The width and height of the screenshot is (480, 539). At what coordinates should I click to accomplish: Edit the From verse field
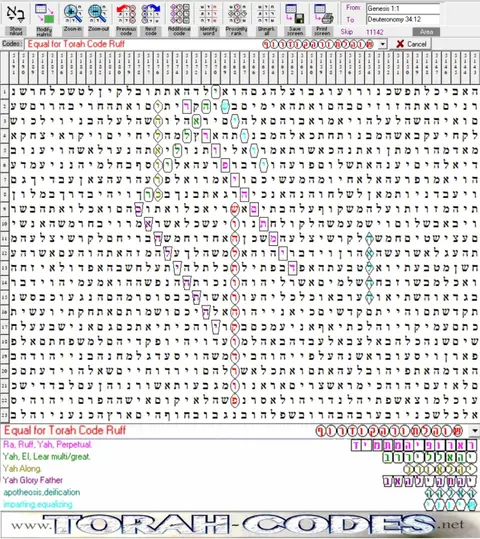click(403, 9)
